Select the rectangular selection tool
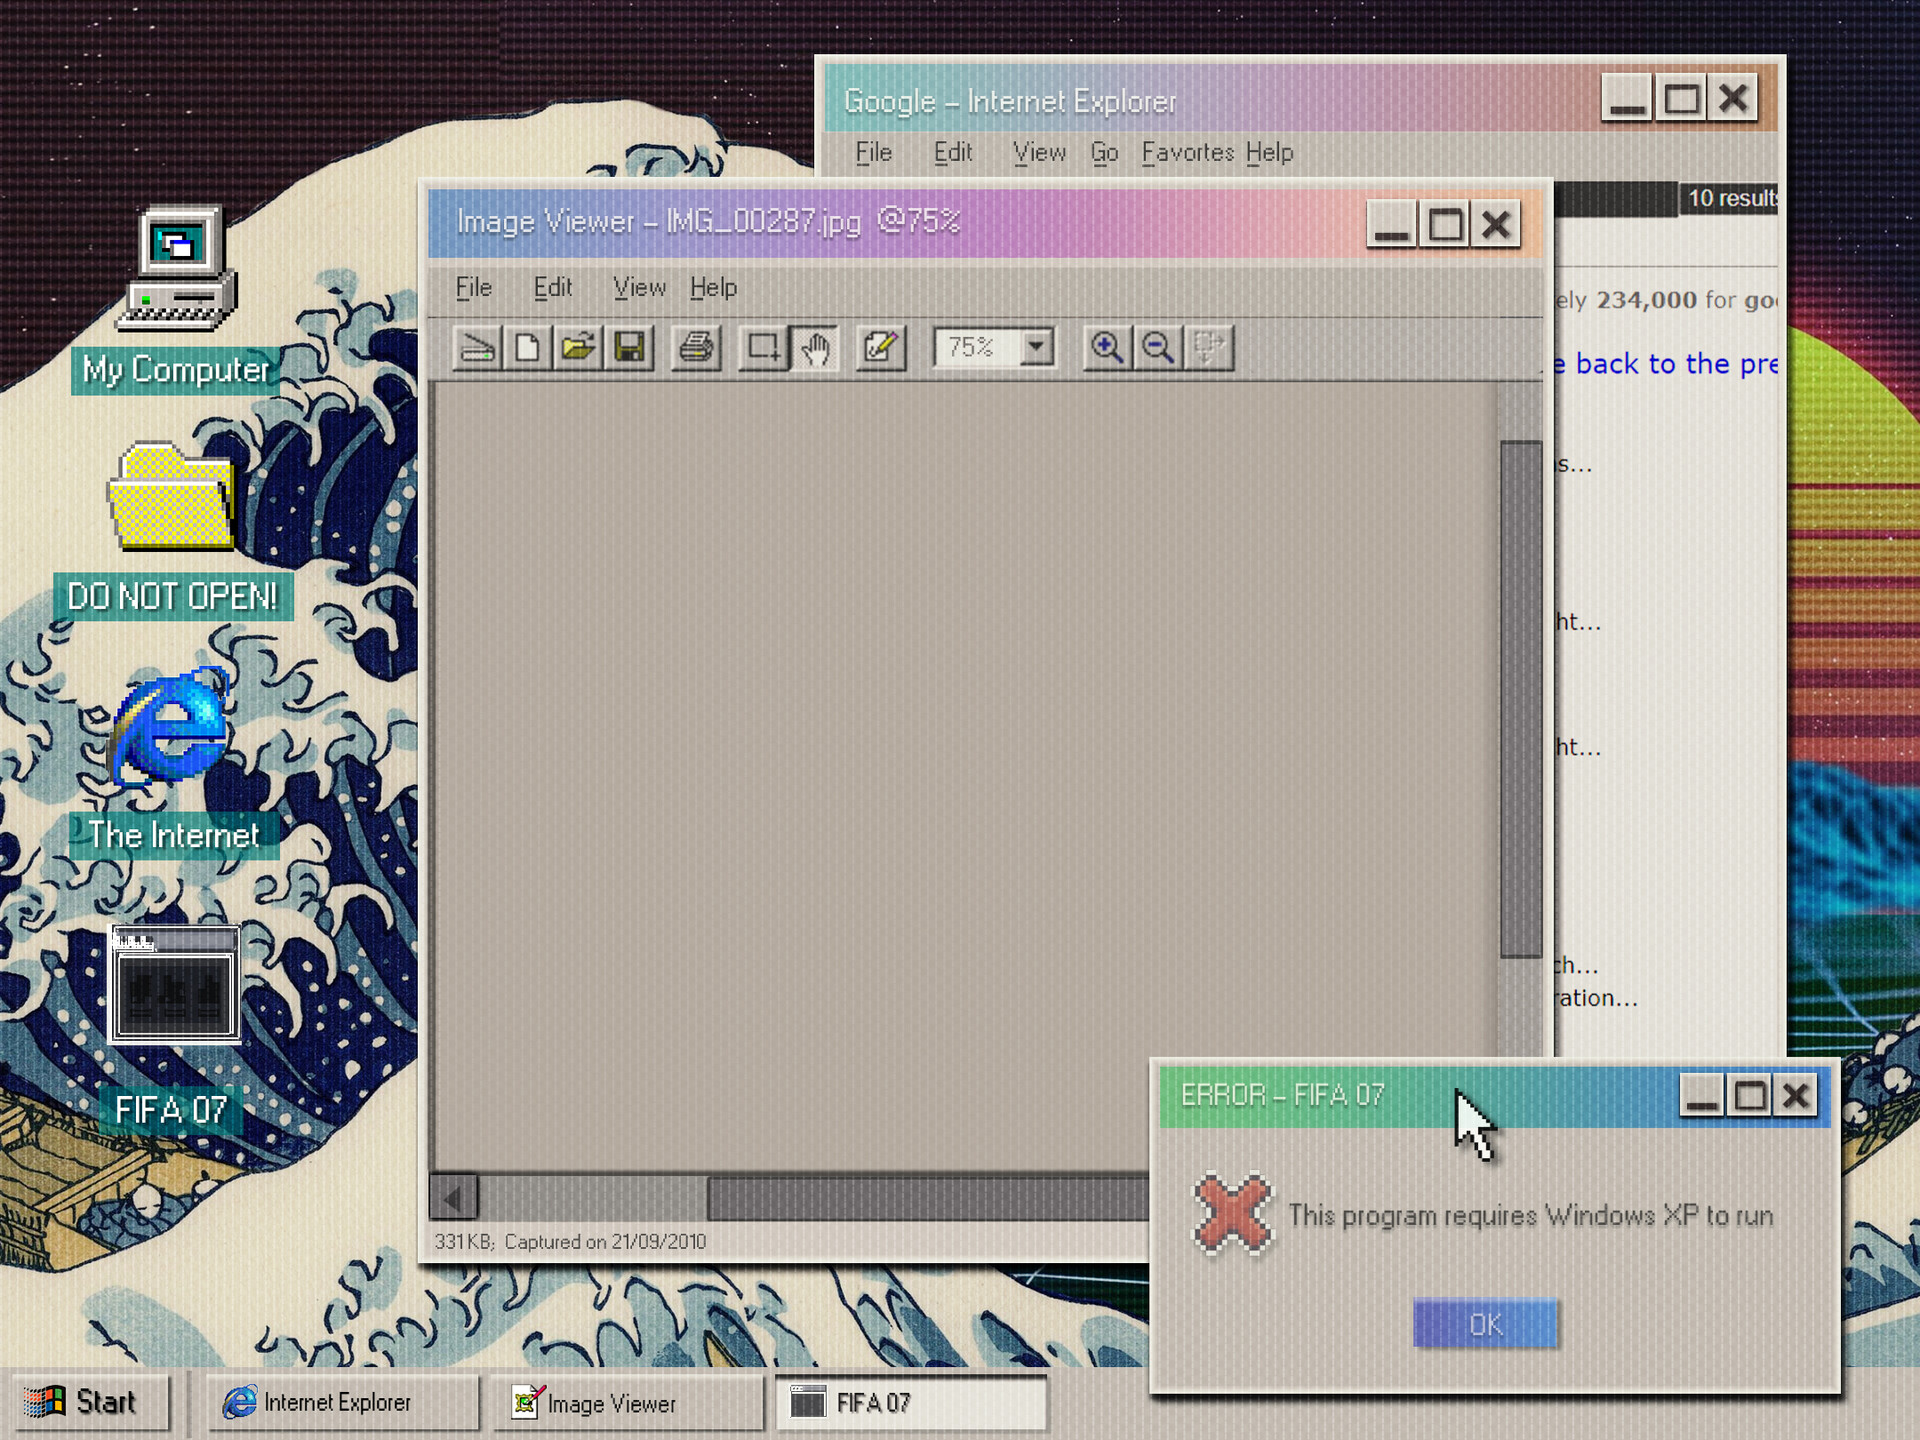The image size is (1920, 1440). (x=763, y=348)
